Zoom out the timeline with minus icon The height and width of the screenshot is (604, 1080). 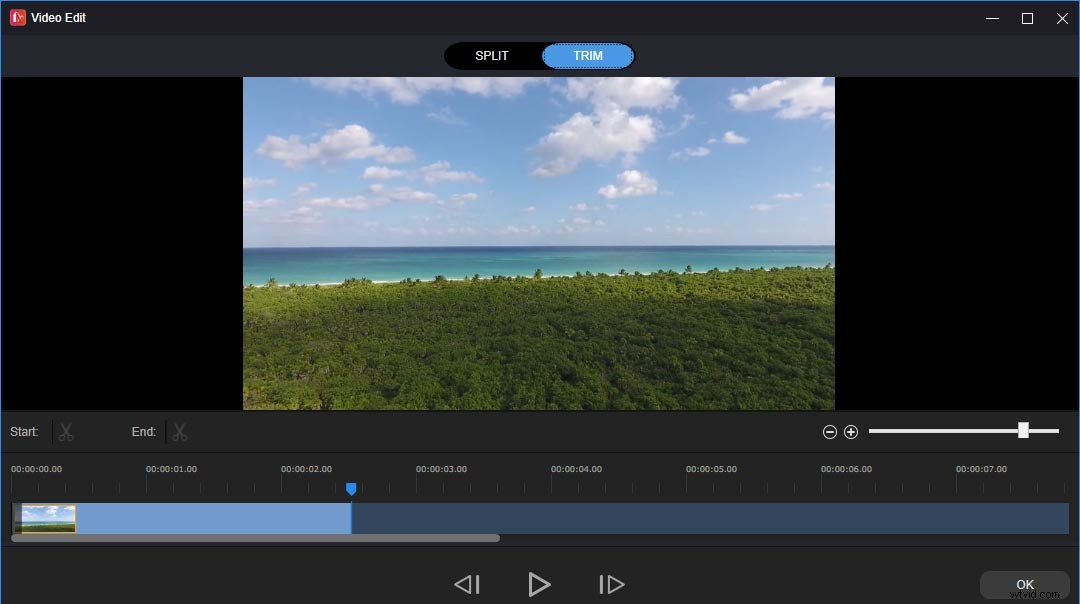click(829, 431)
